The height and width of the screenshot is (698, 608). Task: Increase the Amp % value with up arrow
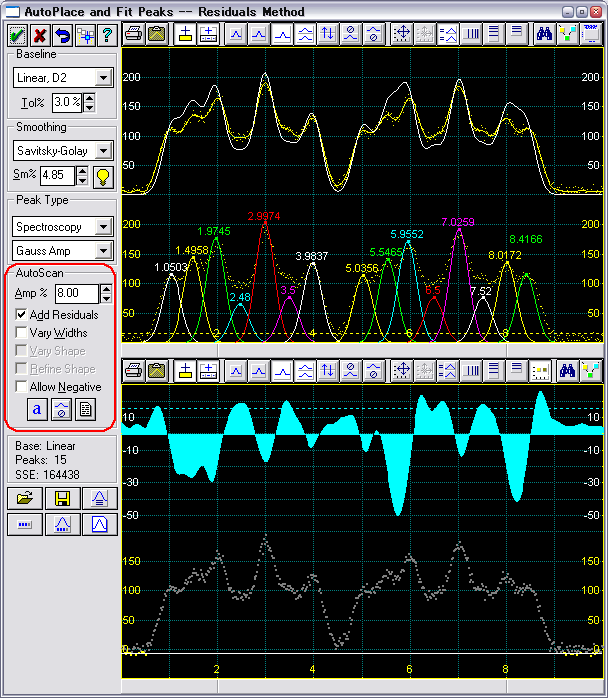106,289
